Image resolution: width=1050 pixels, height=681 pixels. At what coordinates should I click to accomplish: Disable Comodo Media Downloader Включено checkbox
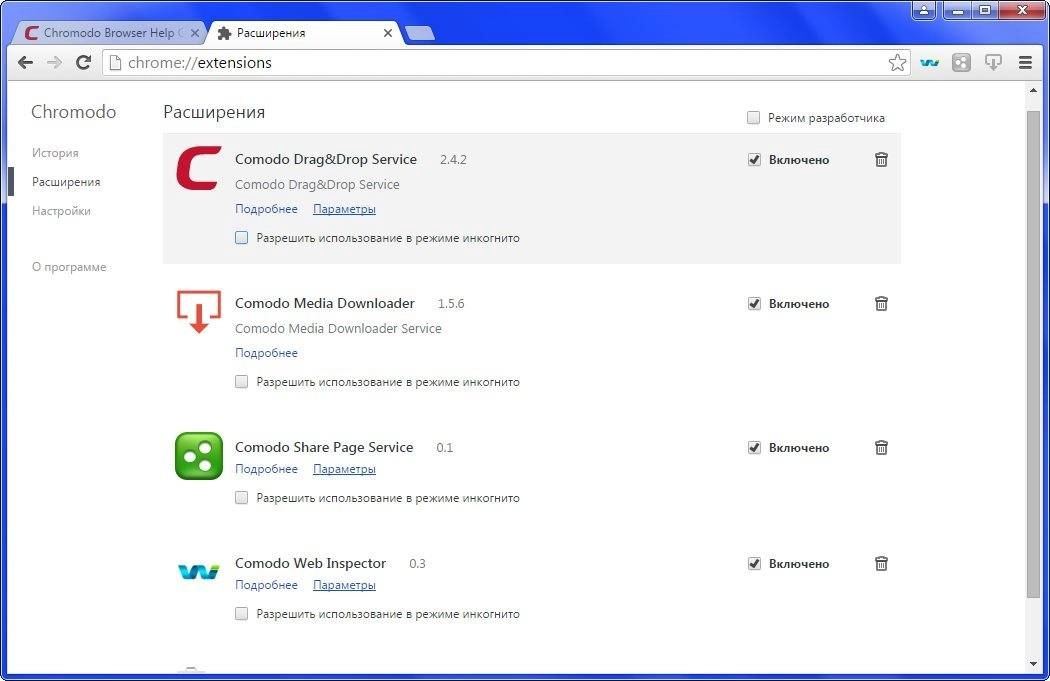click(754, 303)
